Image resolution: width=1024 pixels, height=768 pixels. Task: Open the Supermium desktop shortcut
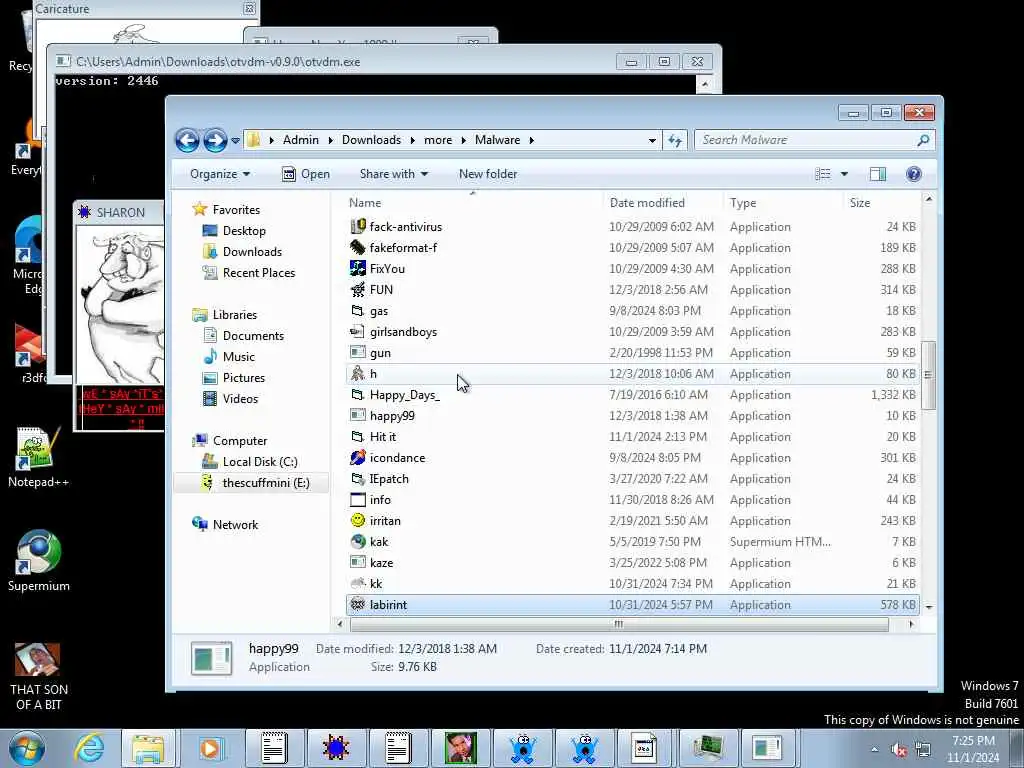(x=39, y=560)
